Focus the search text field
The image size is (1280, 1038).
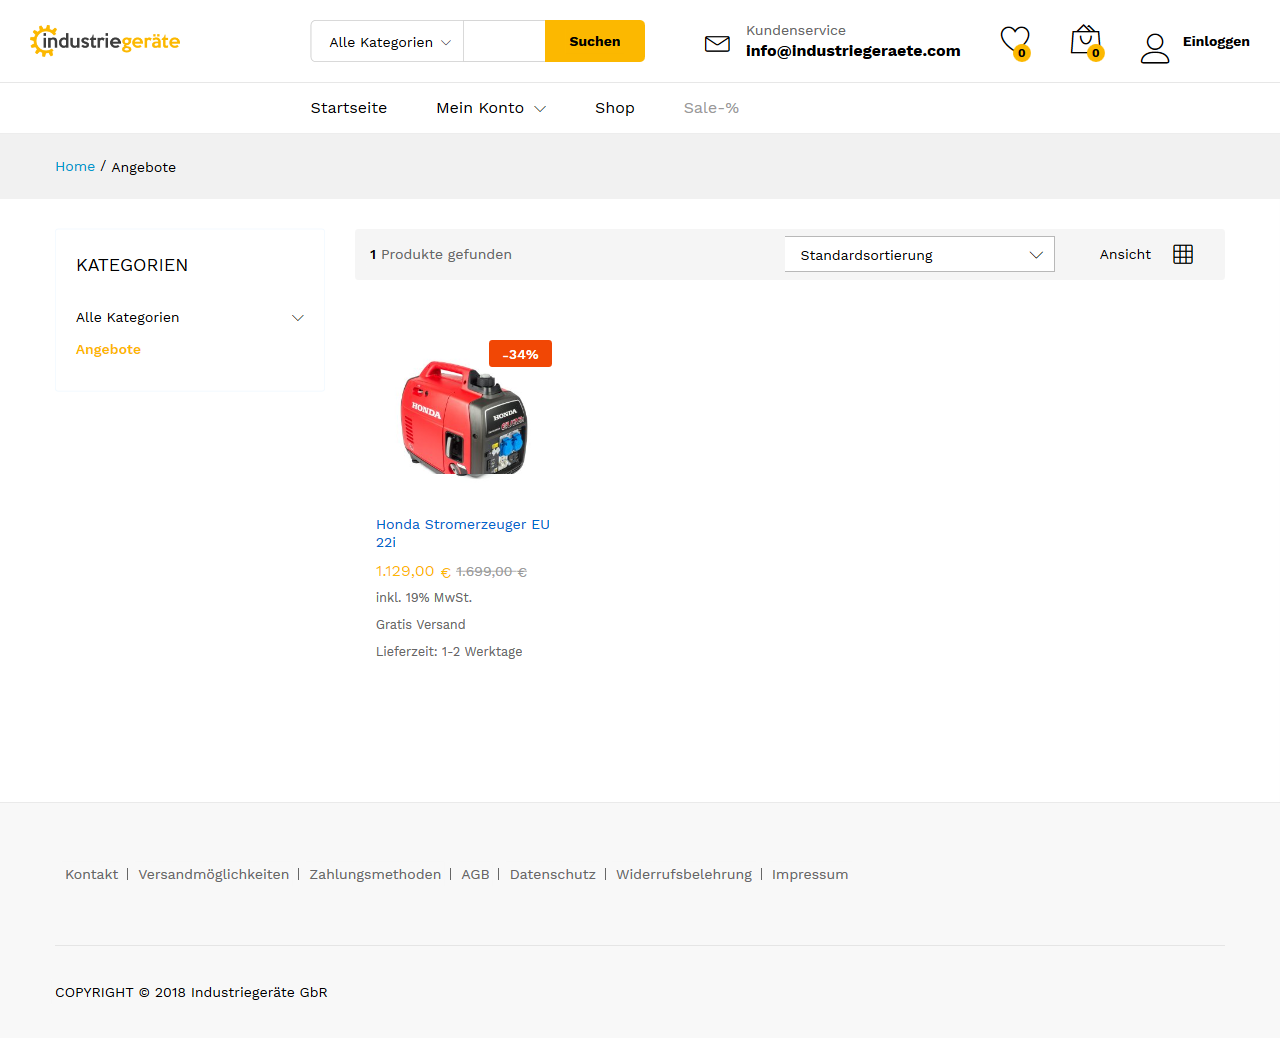[504, 41]
